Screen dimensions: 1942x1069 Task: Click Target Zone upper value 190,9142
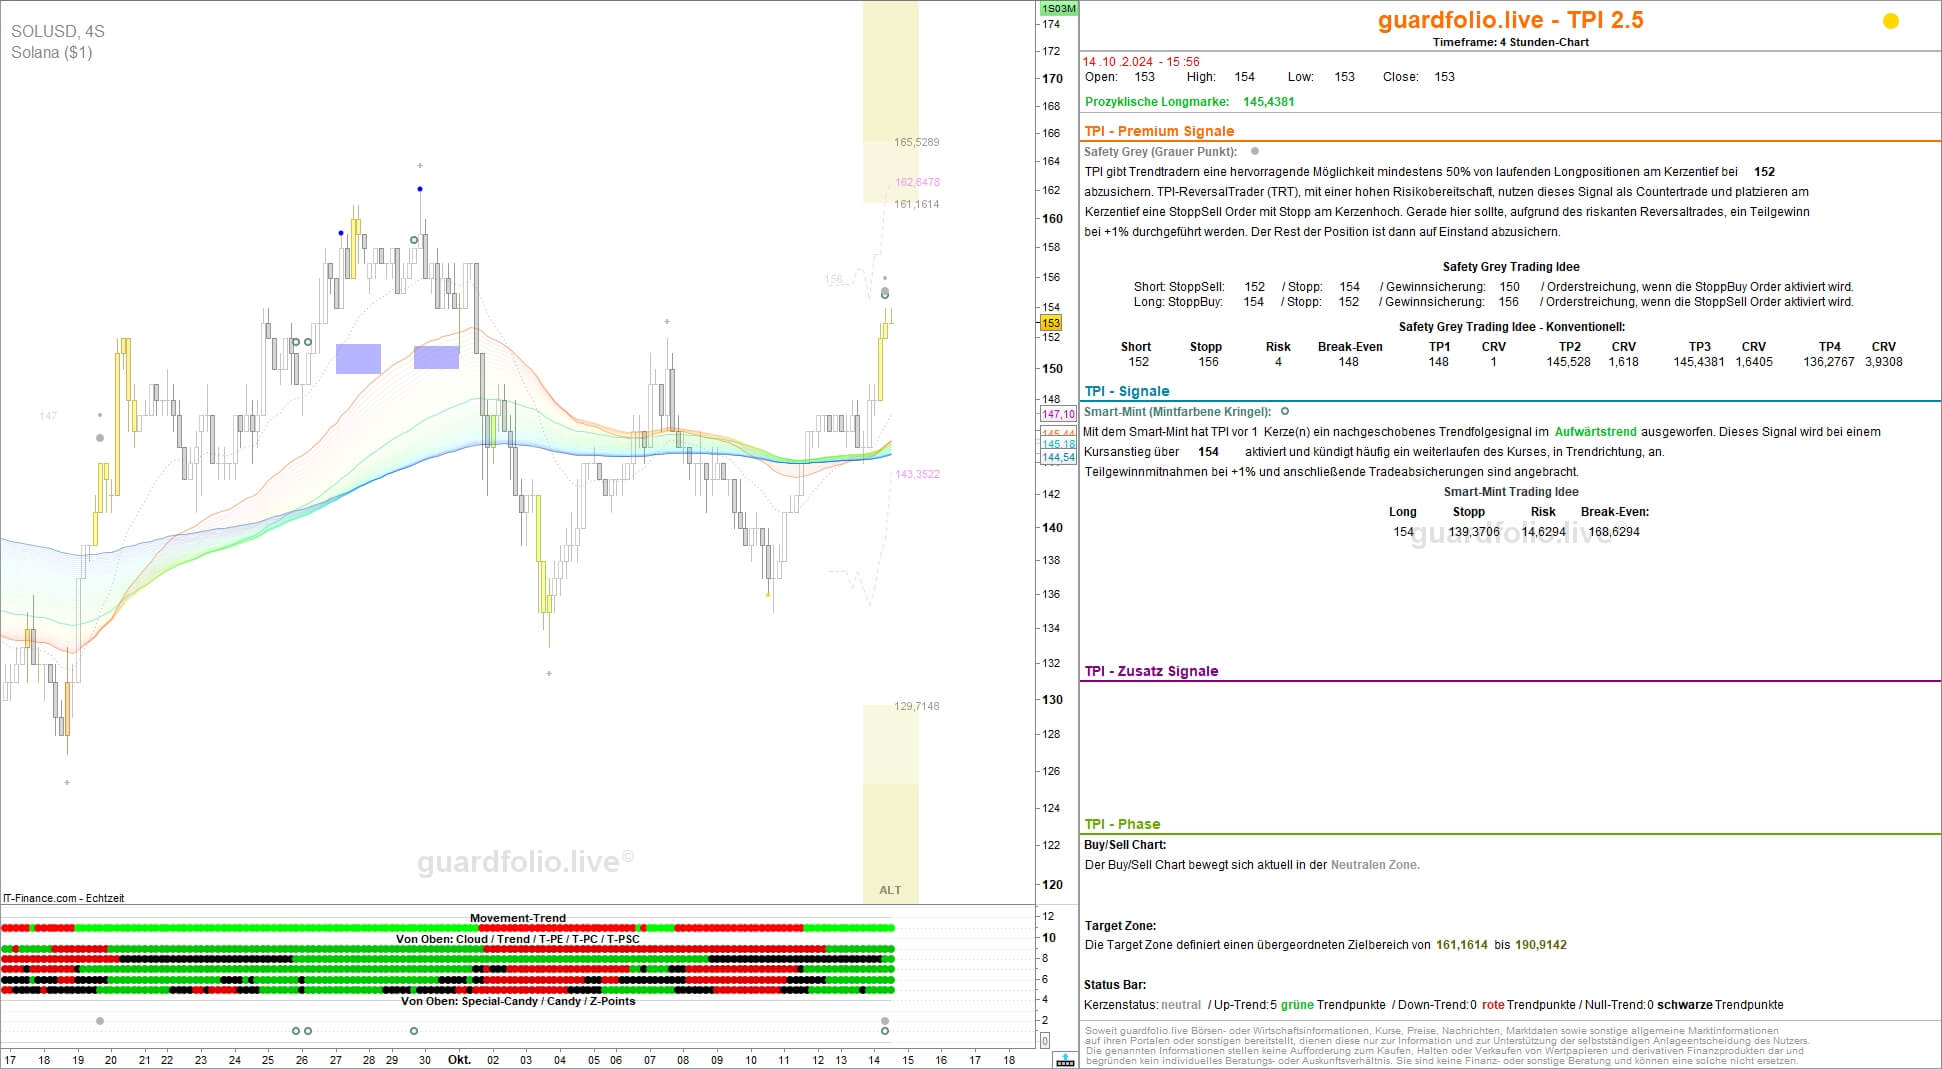pos(1540,945)
